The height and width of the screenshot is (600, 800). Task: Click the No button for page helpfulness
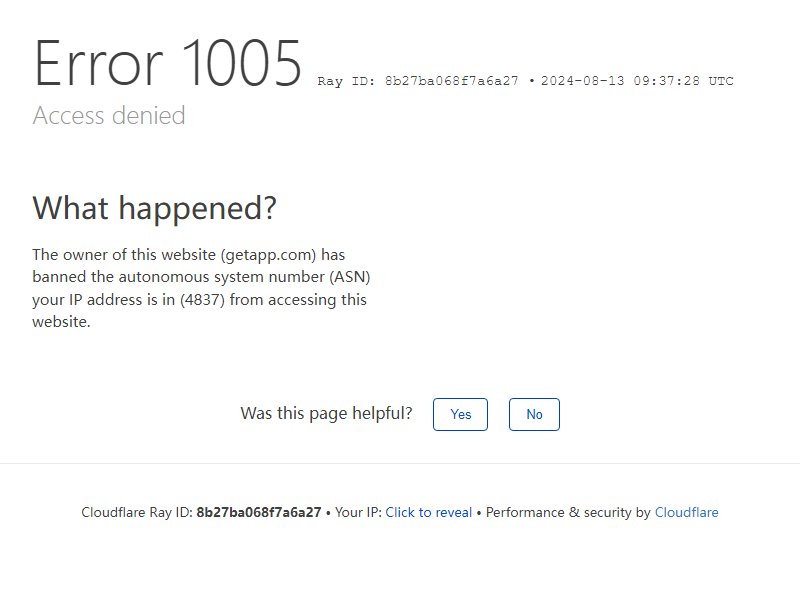(x=534, y=414)
